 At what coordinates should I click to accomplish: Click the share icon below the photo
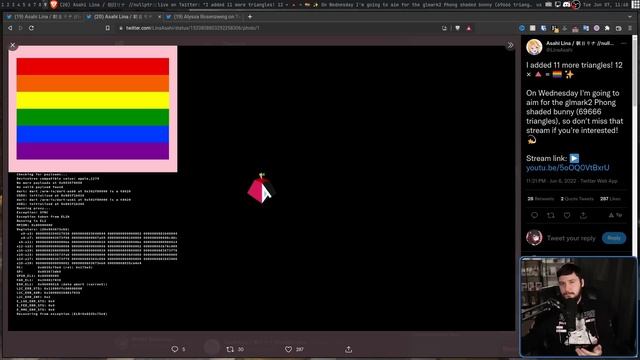point(348,349)
